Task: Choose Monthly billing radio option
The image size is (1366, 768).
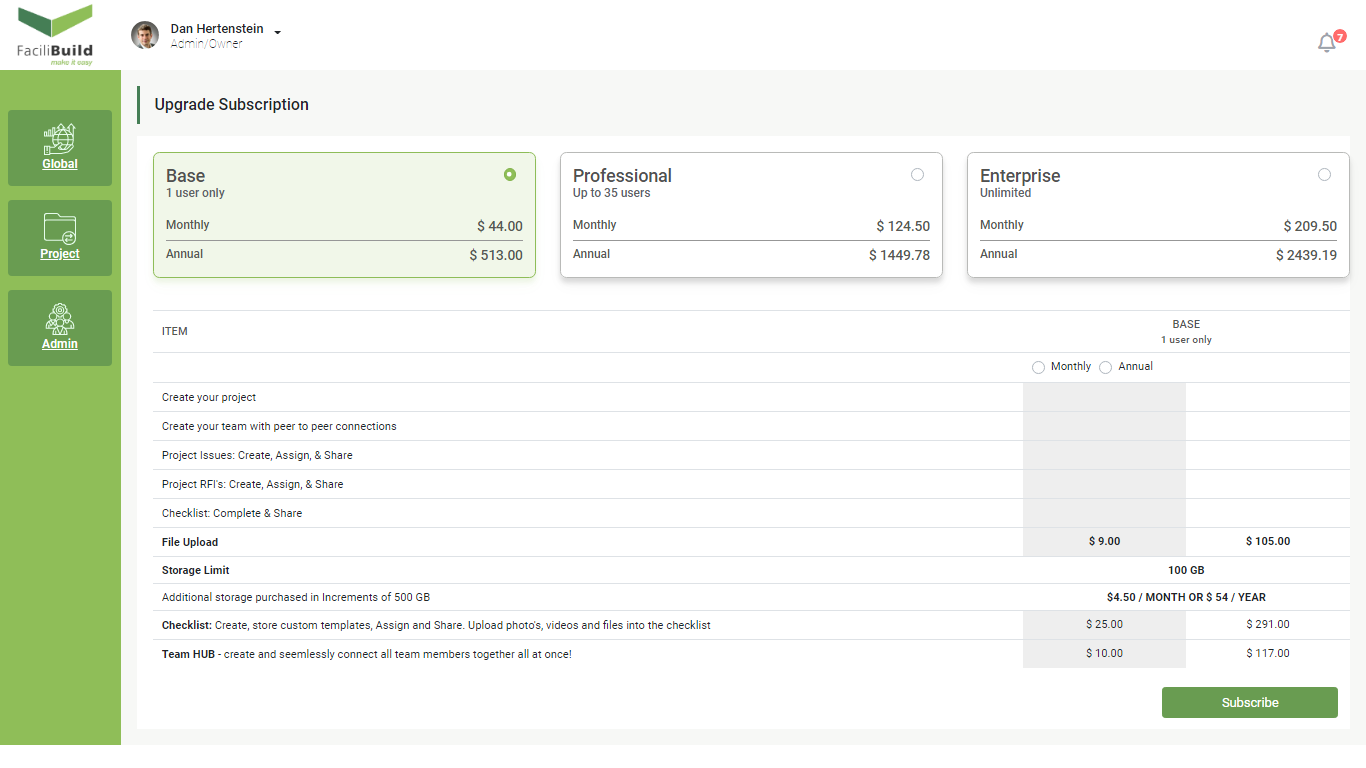Action: tap(1038, 368)
